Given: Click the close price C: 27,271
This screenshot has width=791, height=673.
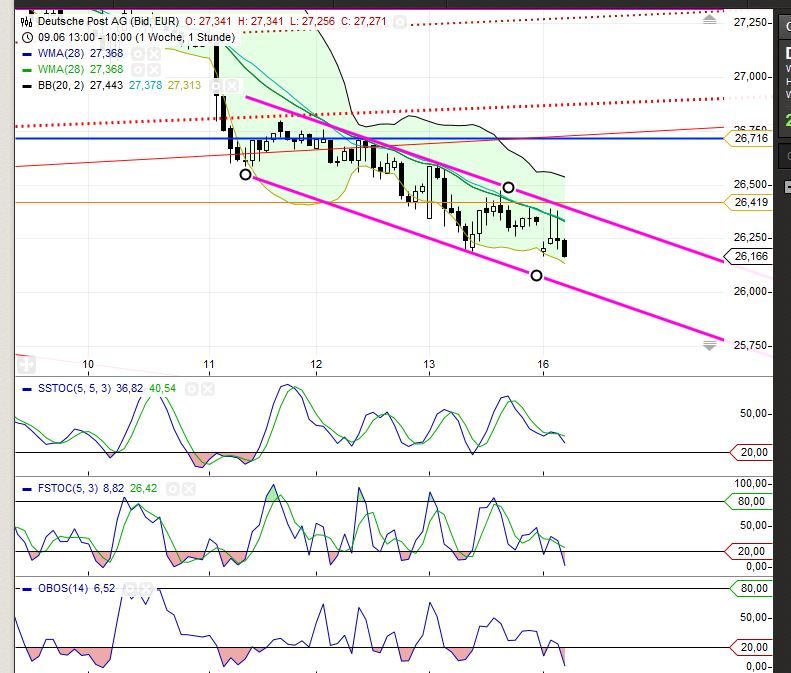Looking at the screenshot, I should [364, 21].
